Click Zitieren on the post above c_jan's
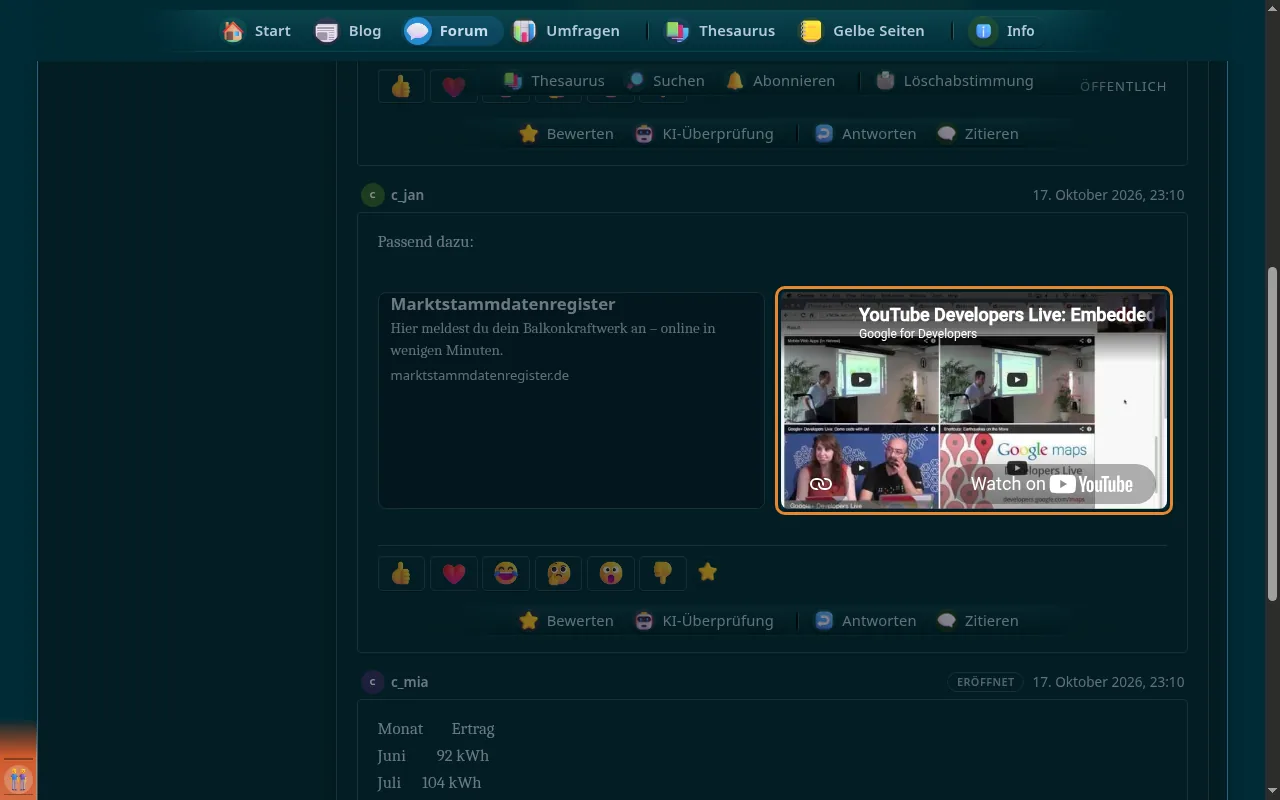Image resolution: width=1280 pixels, height=800 pixels. [978, 134]
